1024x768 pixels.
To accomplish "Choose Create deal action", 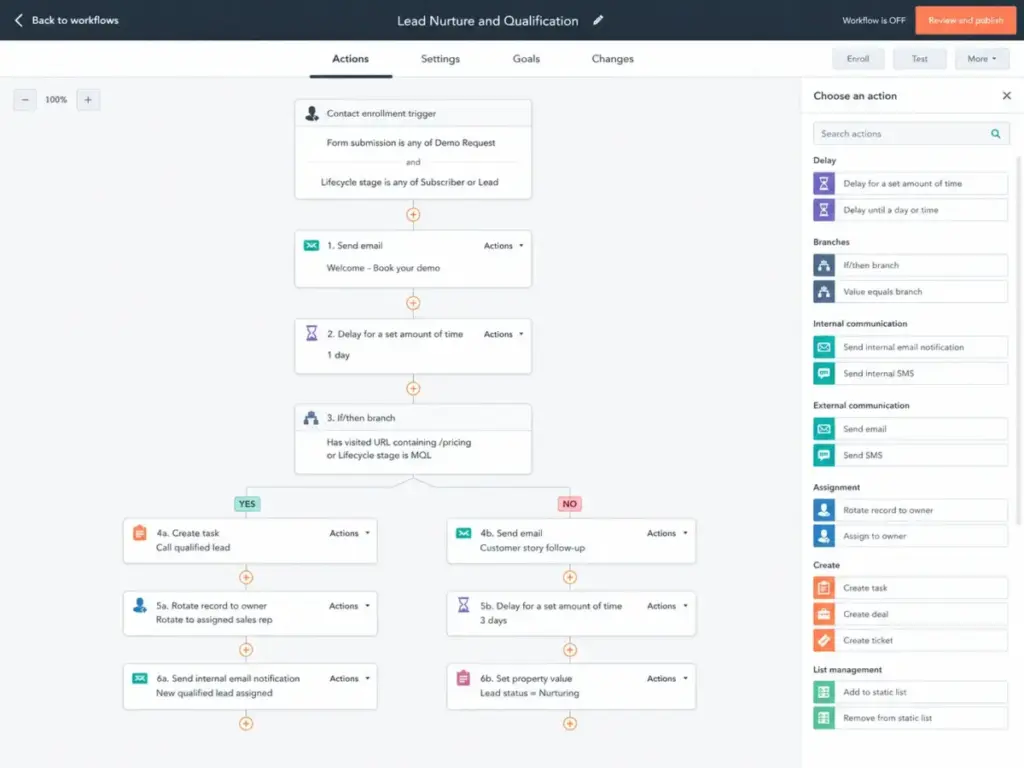I will pos(910,614).
